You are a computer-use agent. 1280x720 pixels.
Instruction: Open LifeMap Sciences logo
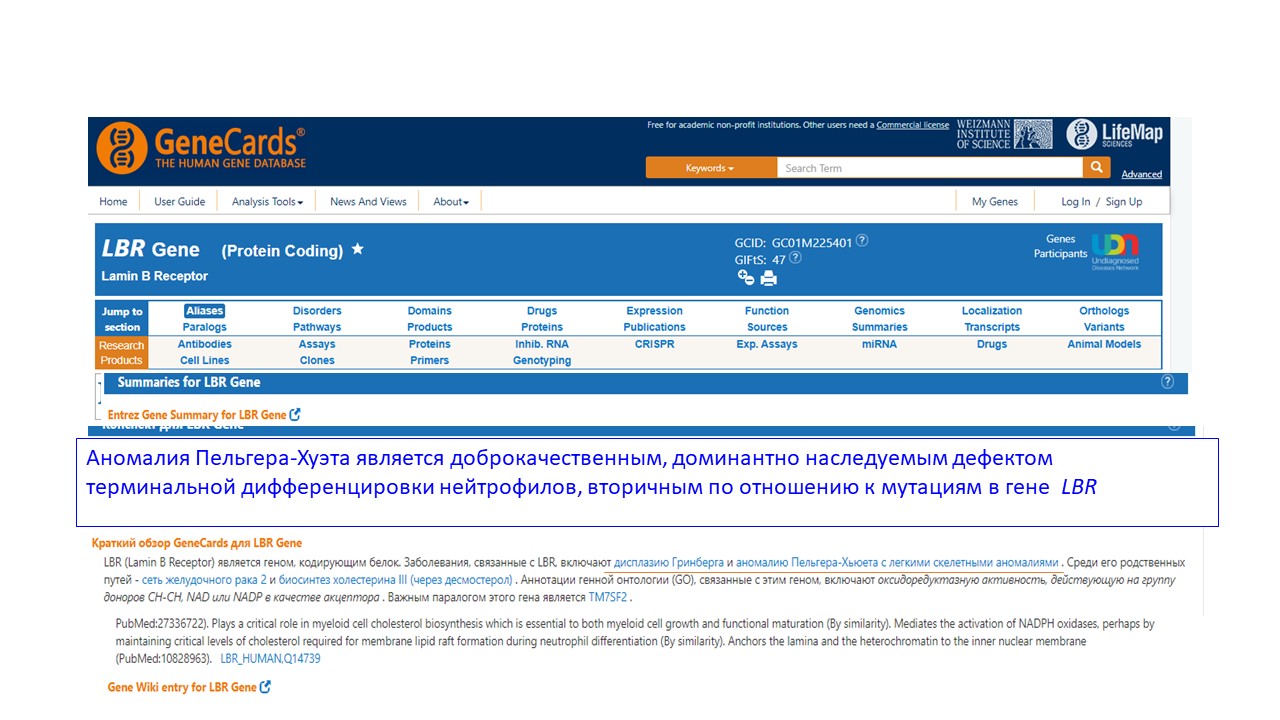click(1114, 134)
